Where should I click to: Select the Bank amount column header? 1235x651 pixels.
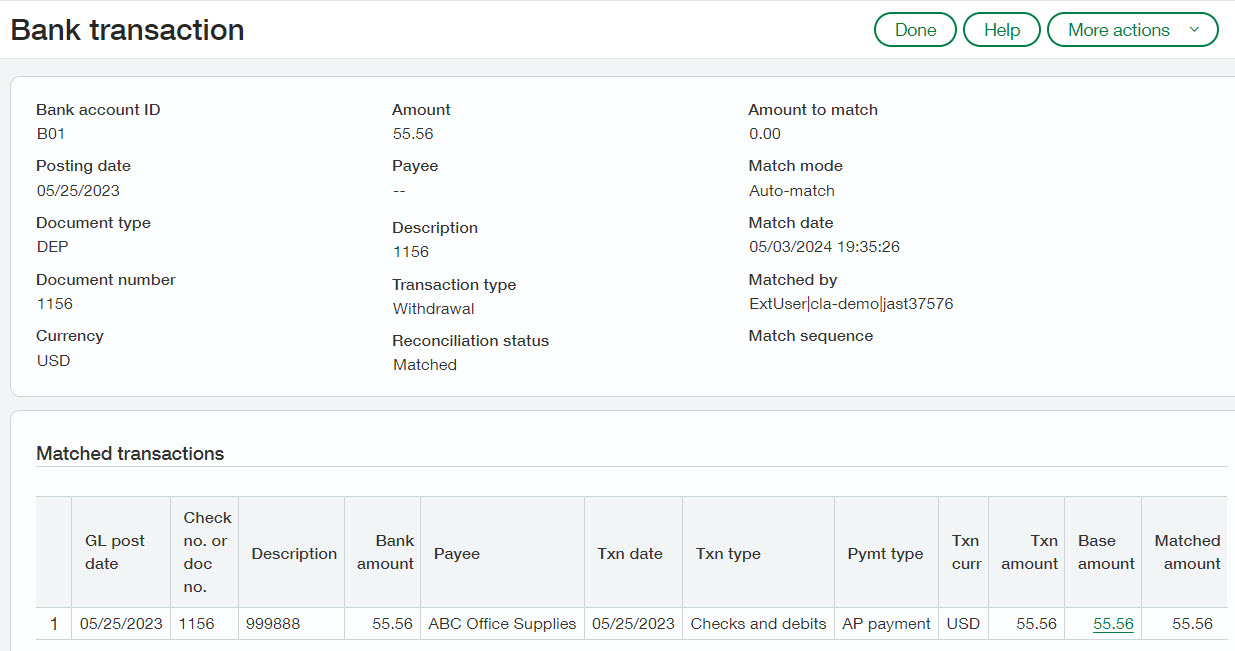[x=385, y=552]
